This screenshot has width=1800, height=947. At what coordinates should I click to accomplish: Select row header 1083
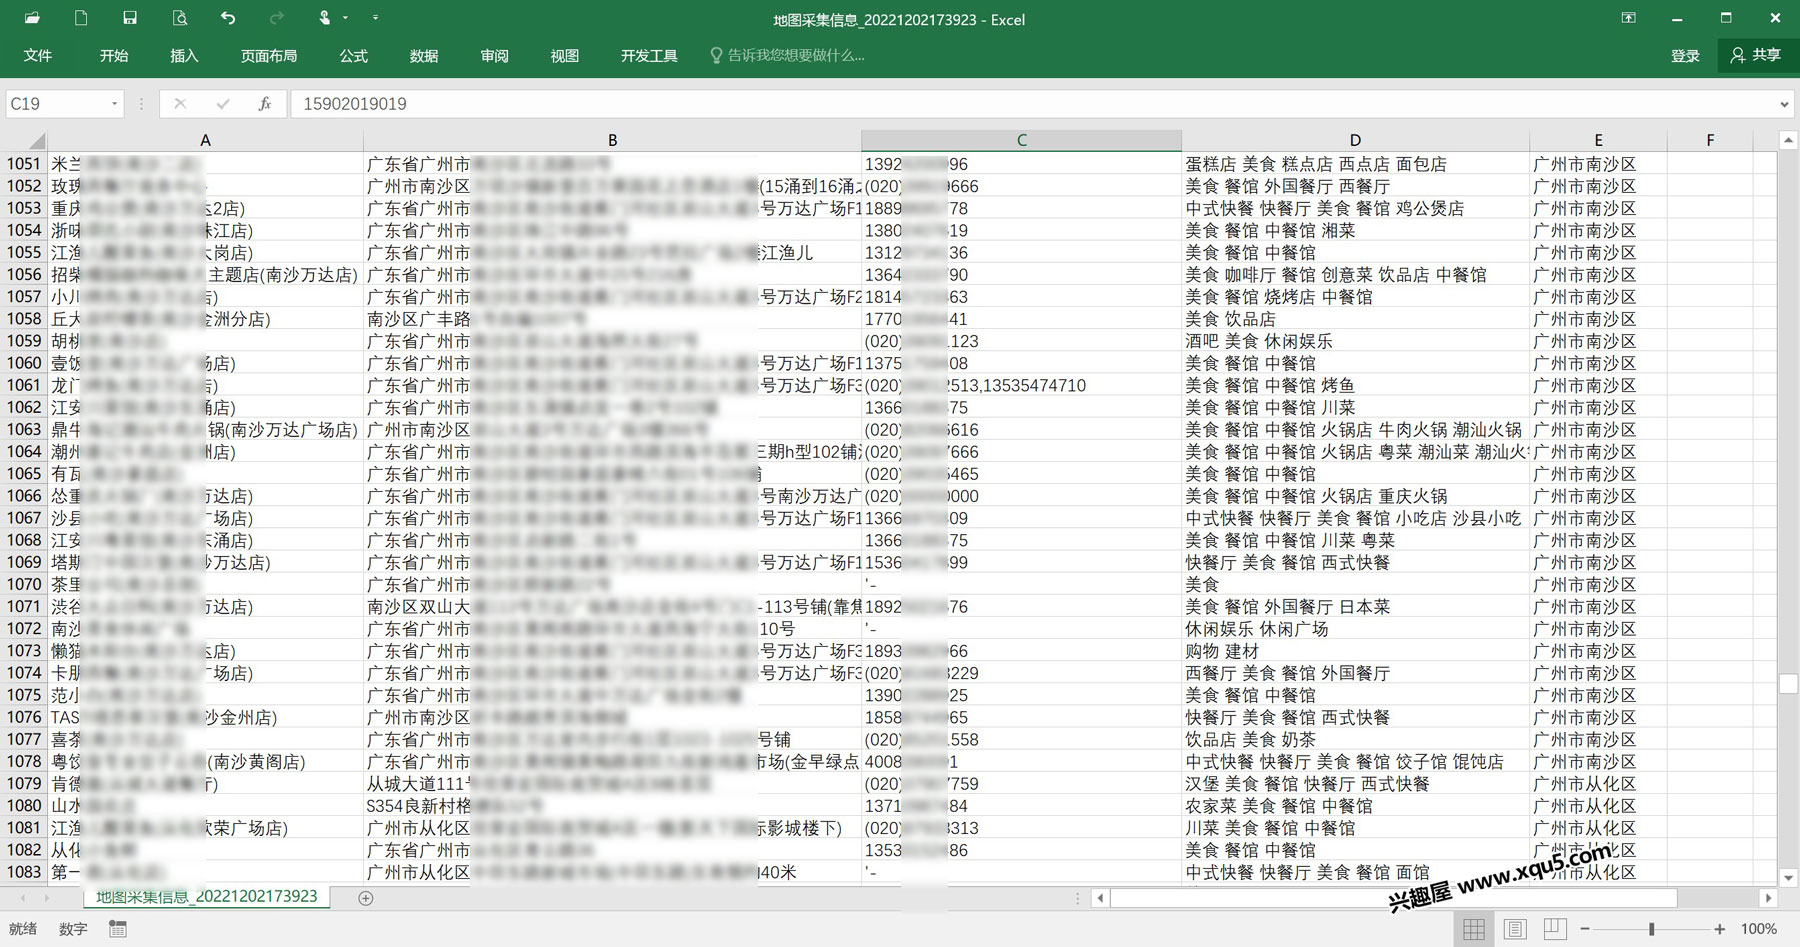click(25, 872)
